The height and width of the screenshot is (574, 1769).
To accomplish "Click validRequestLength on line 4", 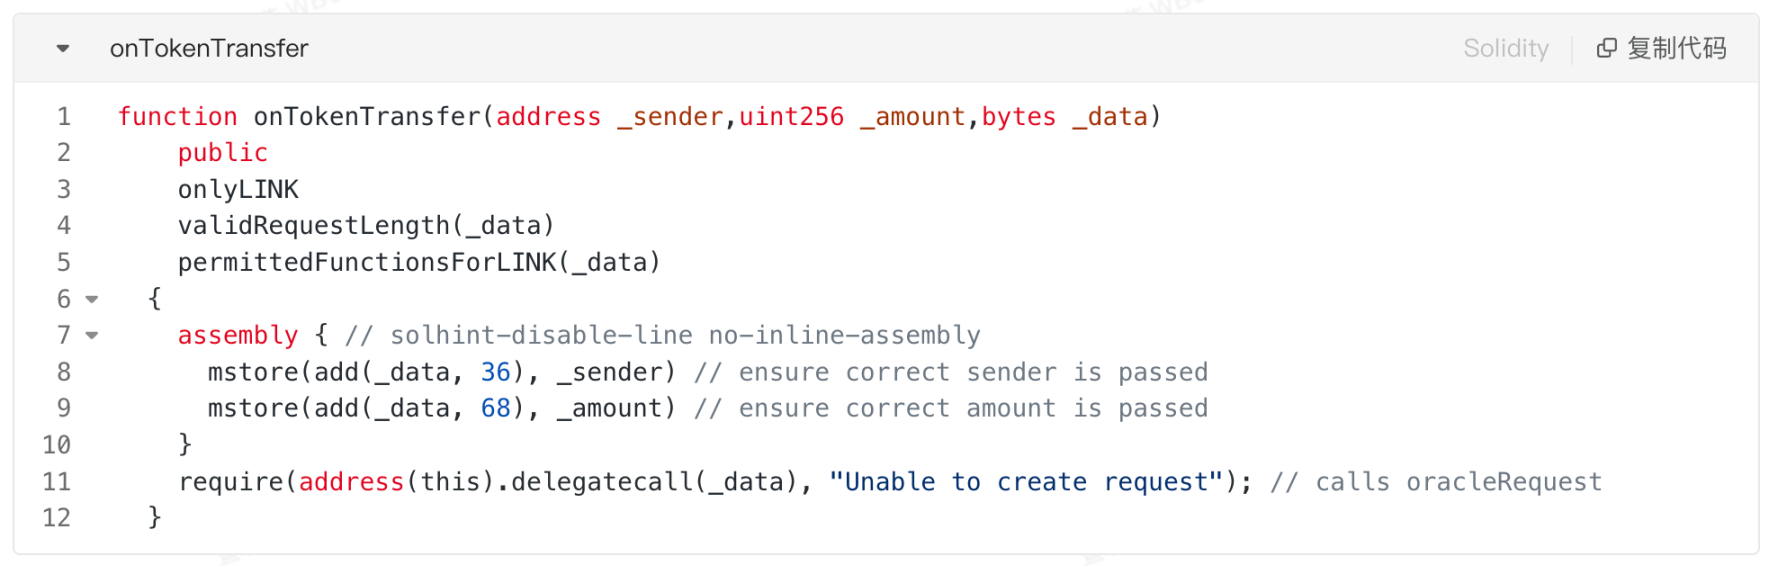I will [x=313, y=226].
